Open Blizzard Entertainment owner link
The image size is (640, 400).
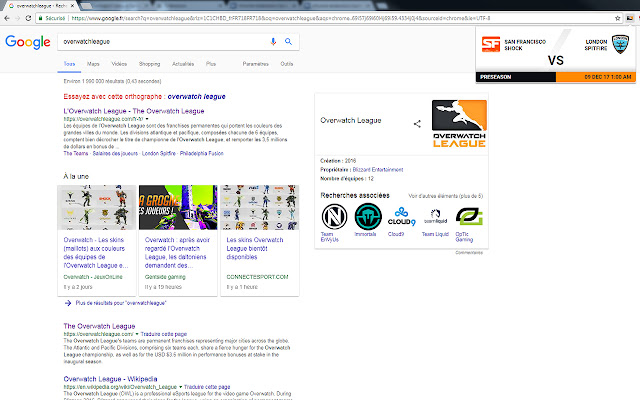pyautogui.click(x=378, y=170)
